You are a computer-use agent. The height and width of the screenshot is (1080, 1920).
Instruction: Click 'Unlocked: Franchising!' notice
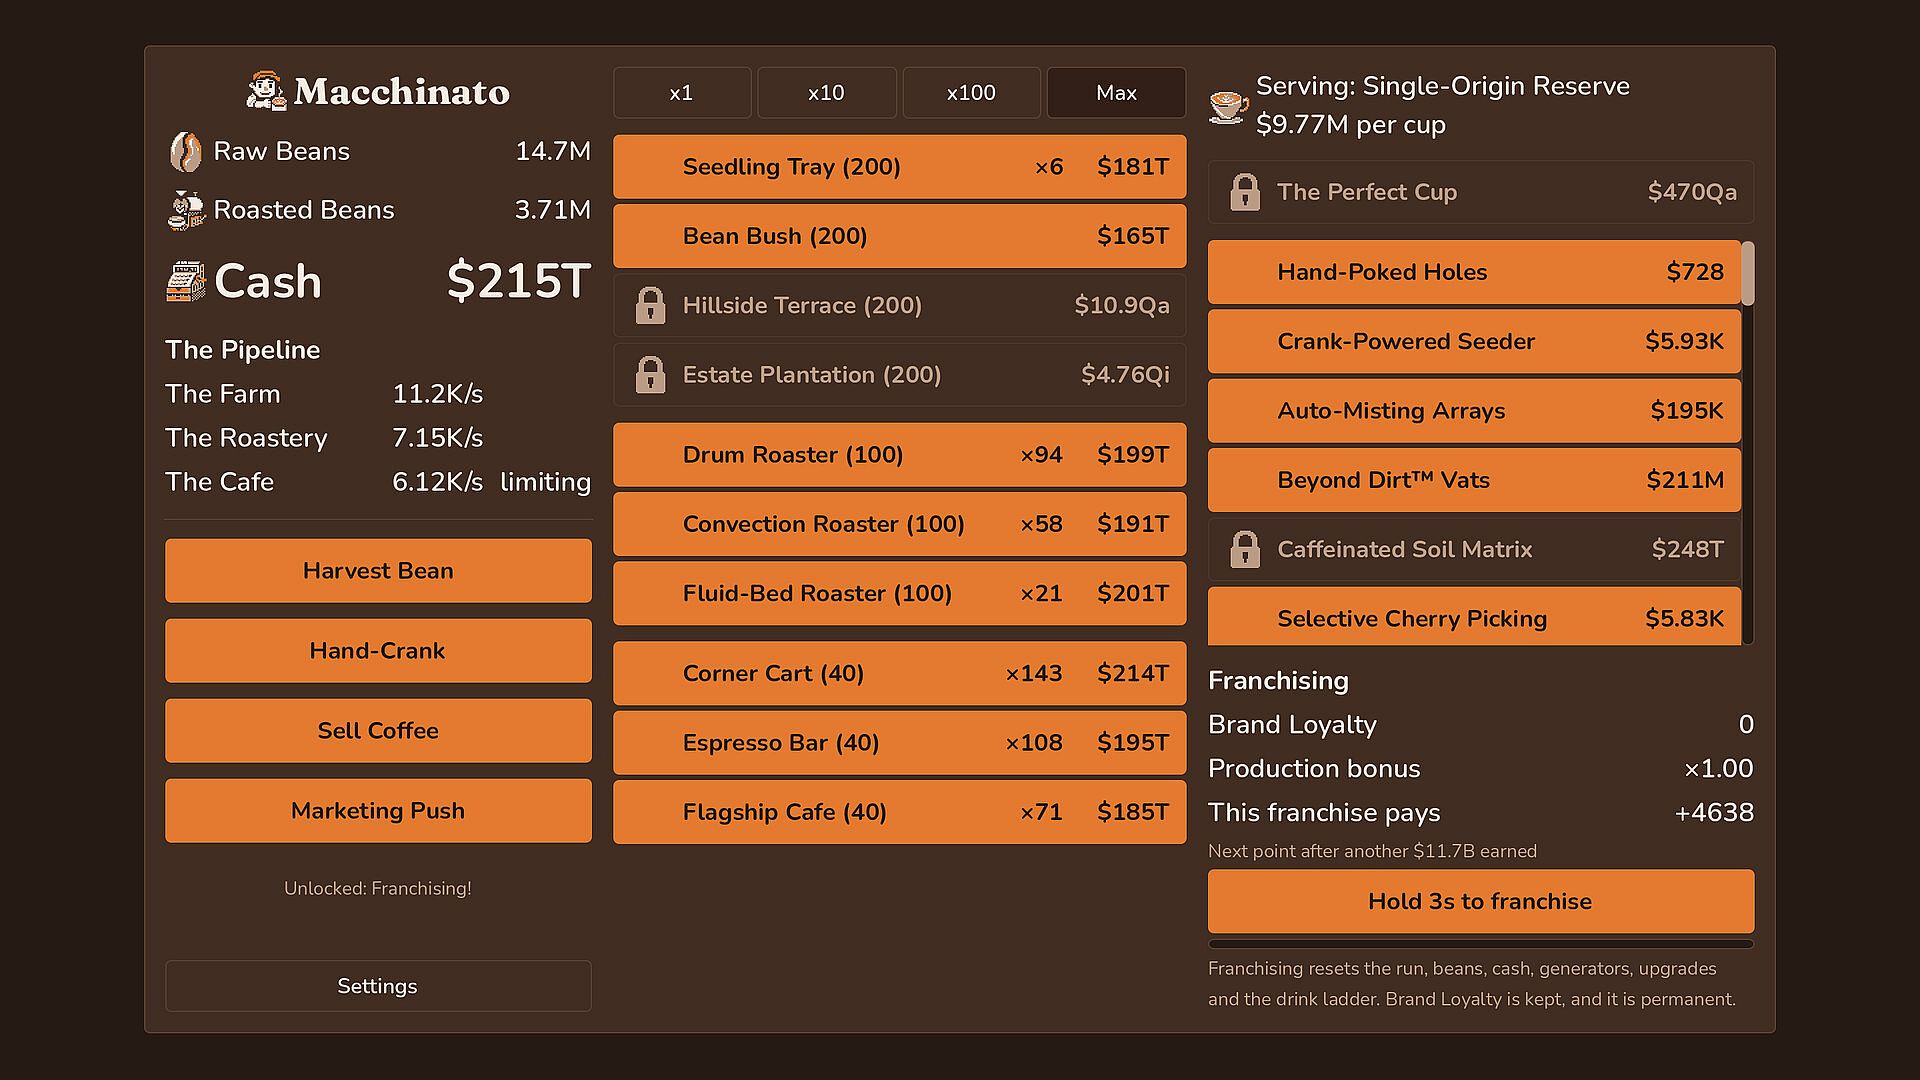pyautogui.click(x=378, y=888)
